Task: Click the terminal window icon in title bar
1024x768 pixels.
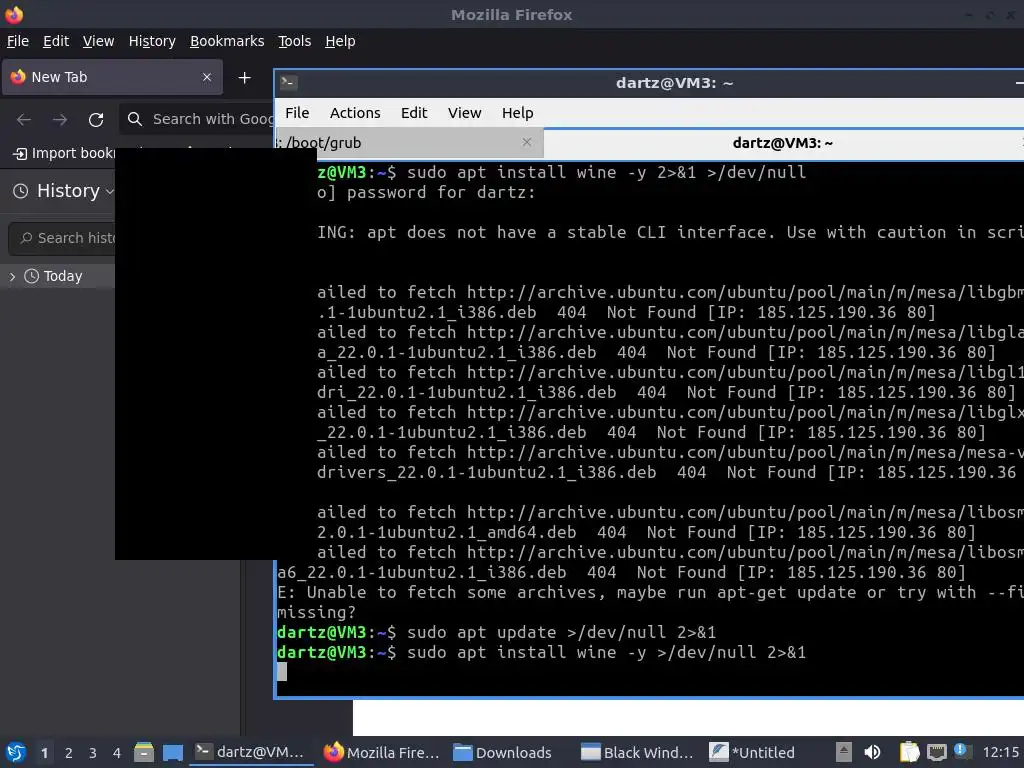Action: click(288, 83)
